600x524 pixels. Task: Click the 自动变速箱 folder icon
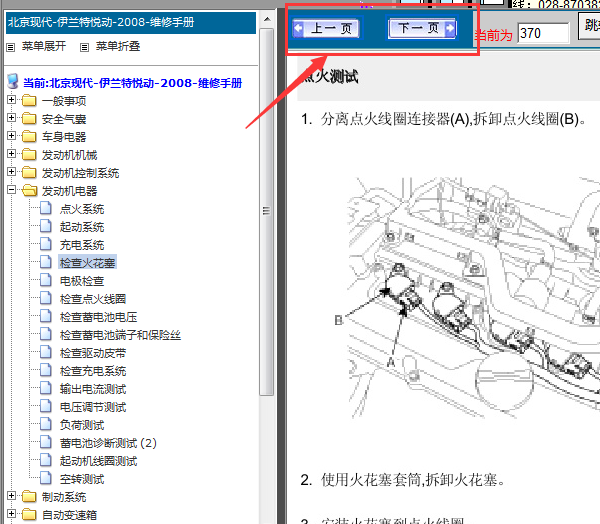pyautogui.click(x=29, y=515)
